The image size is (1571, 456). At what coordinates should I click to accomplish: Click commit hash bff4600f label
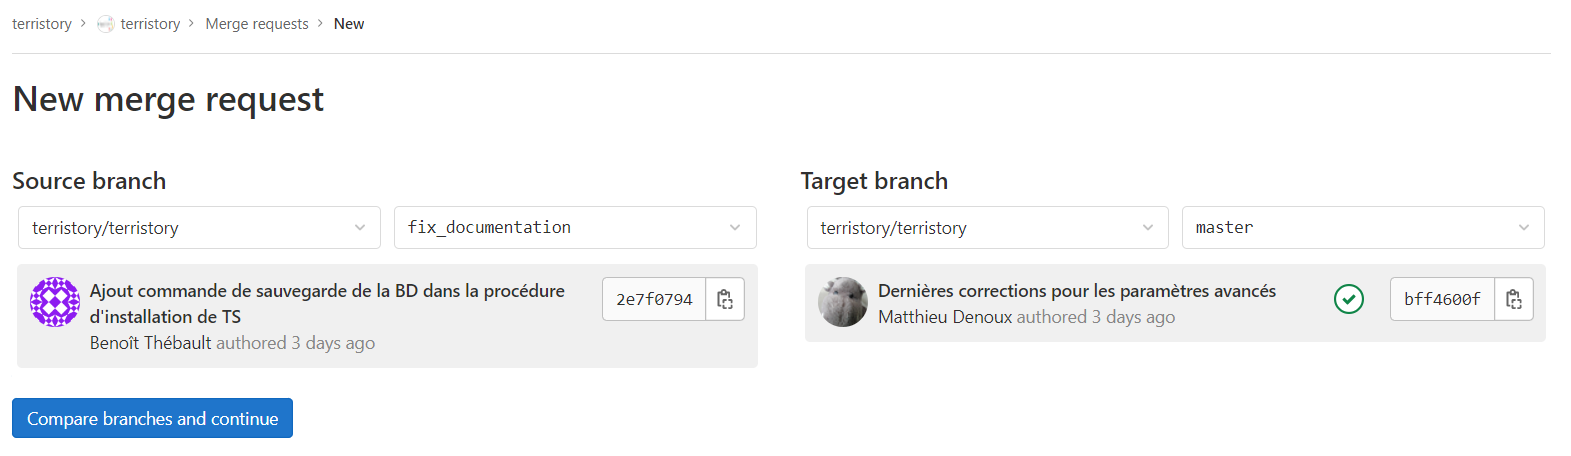click(x=1442, y=299)
